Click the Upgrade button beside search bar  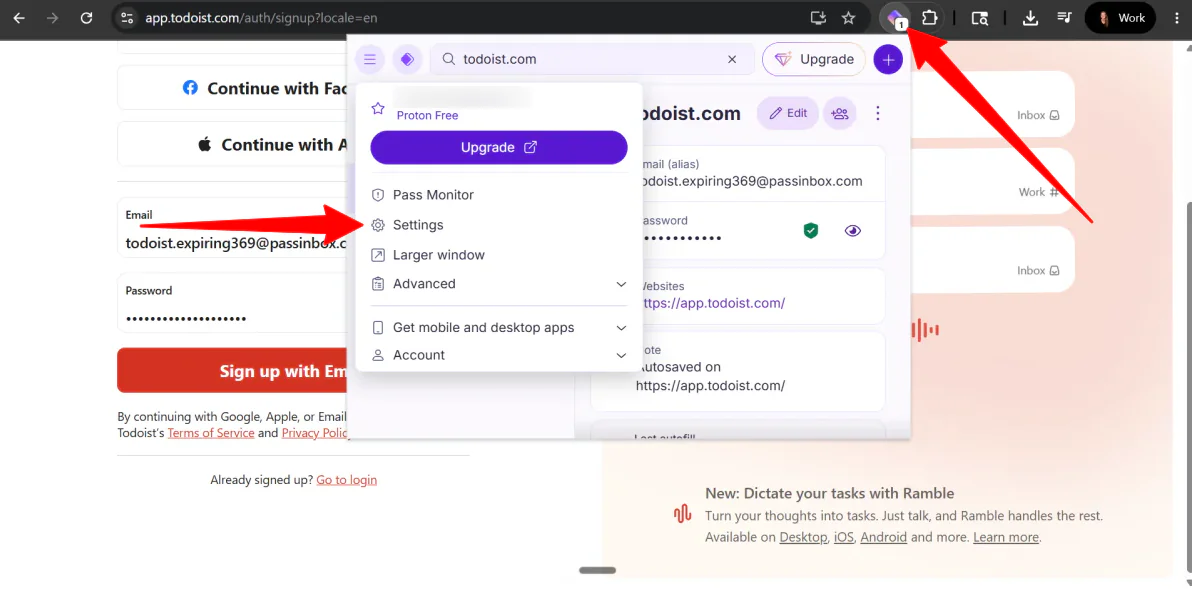click(x=814, y=59)
